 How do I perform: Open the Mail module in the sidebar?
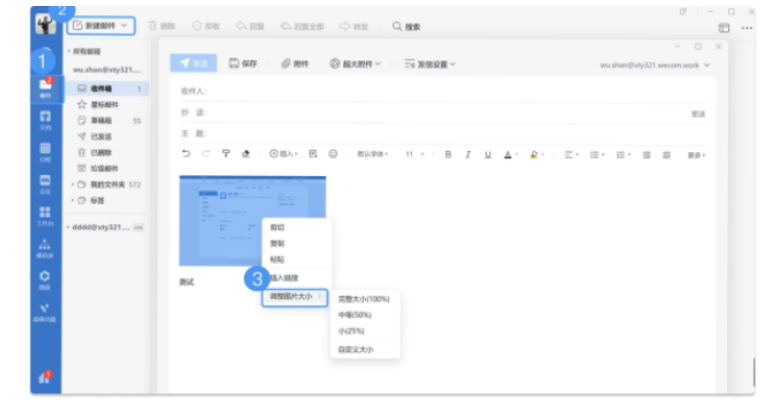45,88
